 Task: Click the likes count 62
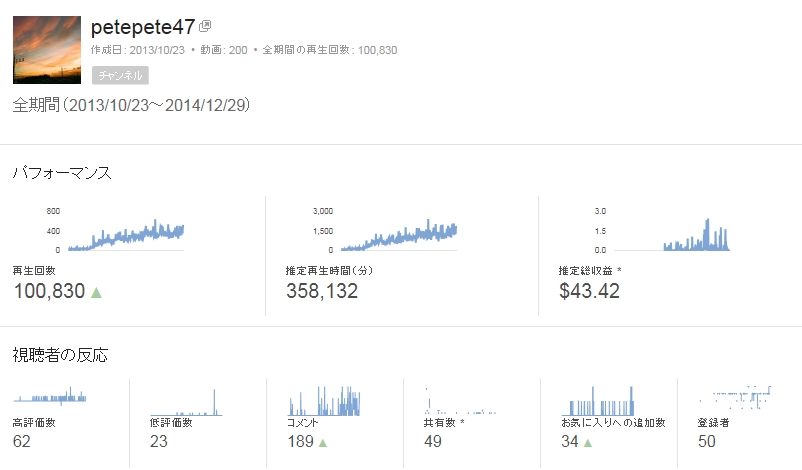pyautogui.click(x=21, y=441)
